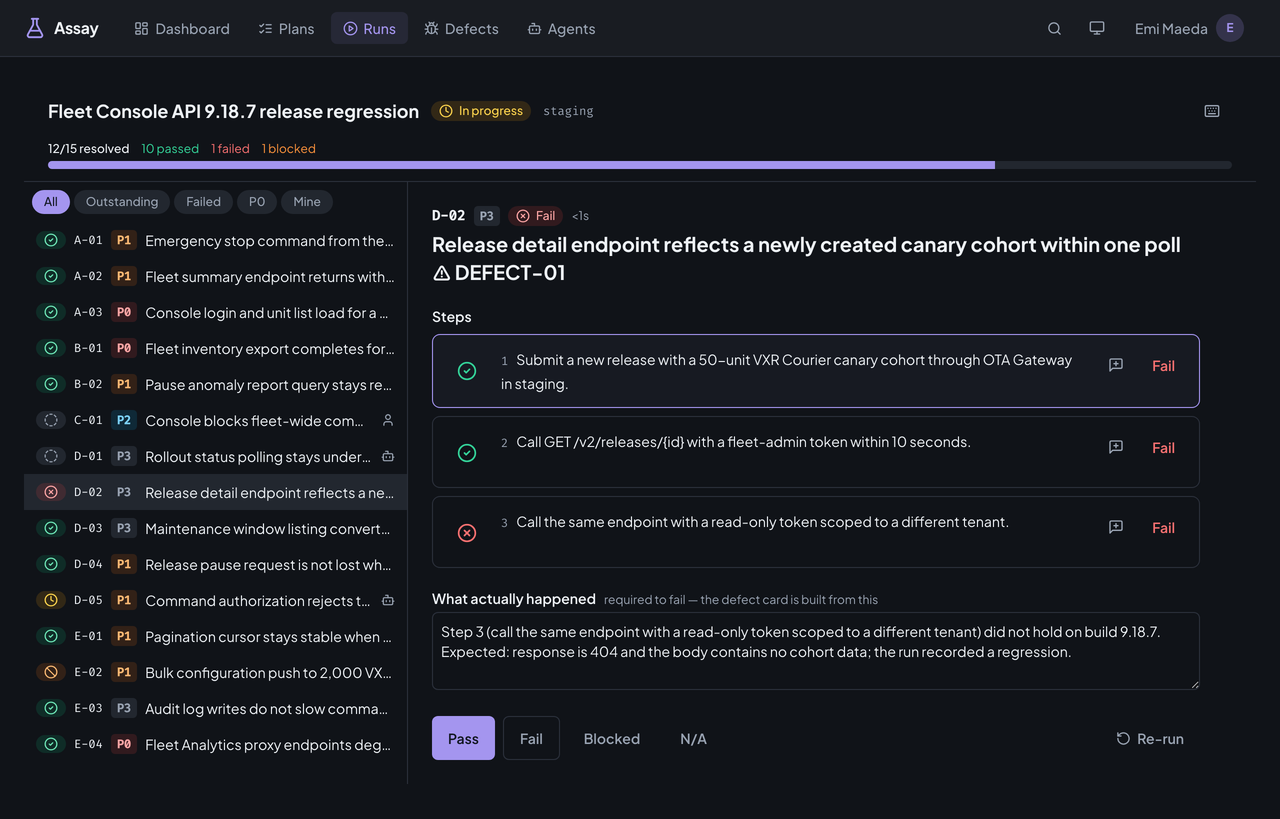Filter test cases by Failed

(x=203, y=202)
